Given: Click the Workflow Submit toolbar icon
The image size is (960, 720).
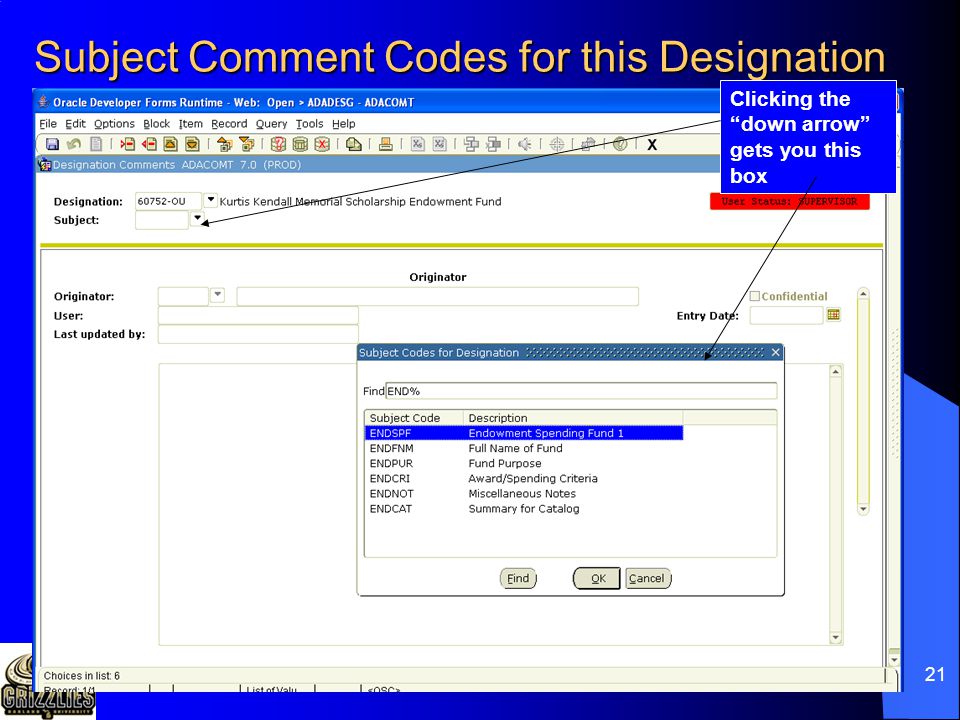Looking at the screenshot, I should click(471, 144).
